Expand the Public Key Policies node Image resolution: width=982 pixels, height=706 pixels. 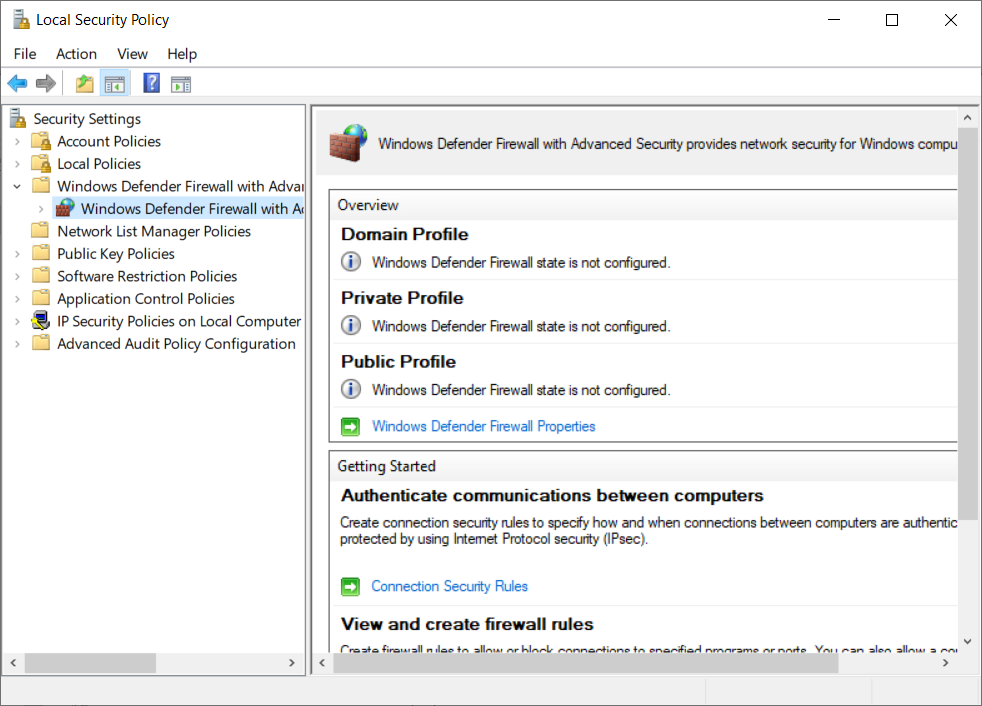point(18,254)
